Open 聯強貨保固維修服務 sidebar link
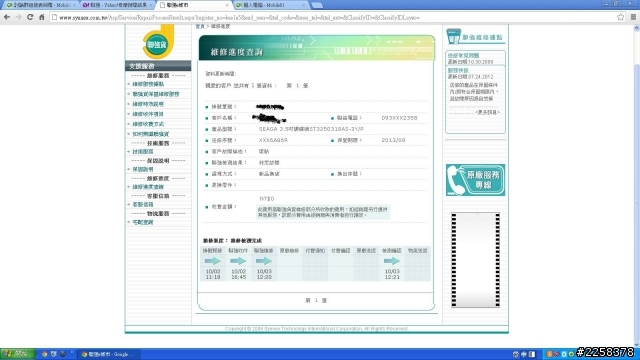This screenshot has height=360, width=640. [156, 94]
